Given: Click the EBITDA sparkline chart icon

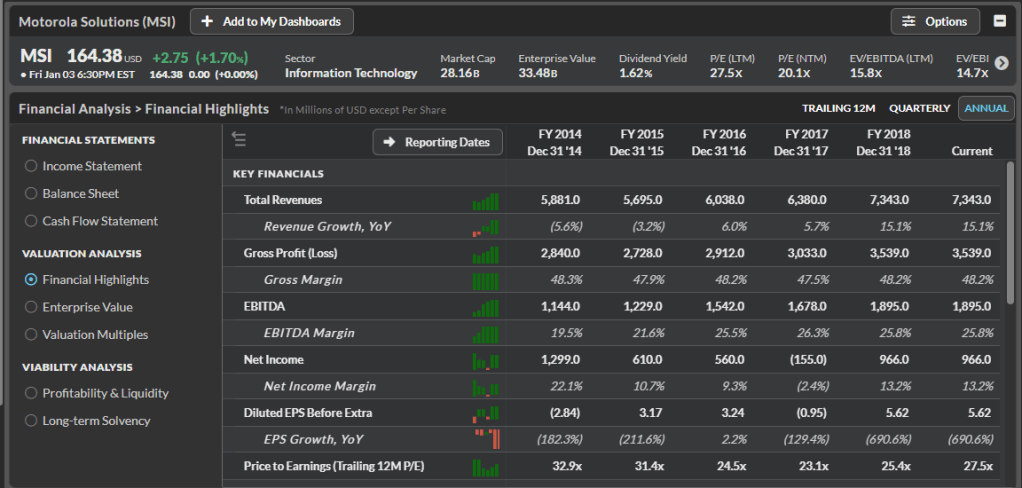Looking at the screenshot, I should pyautogui.click(x=485, y=307).
